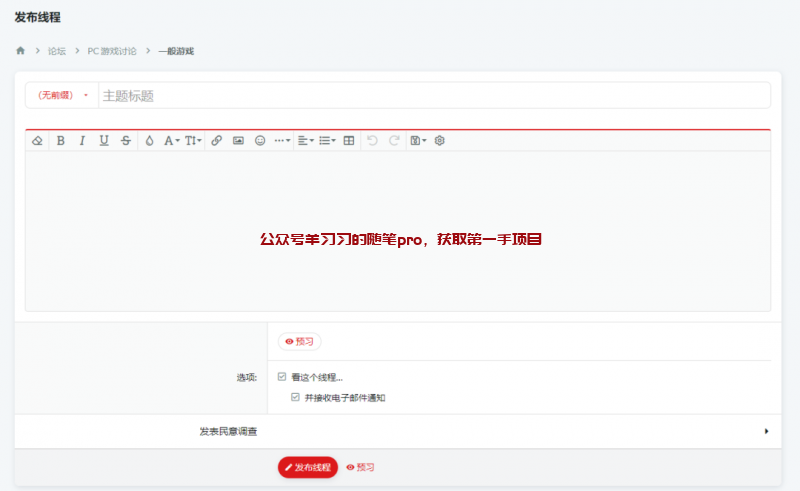Toggle the editor gear BB code mode
The height and width of the screenshot is (491, 800).
439,141
